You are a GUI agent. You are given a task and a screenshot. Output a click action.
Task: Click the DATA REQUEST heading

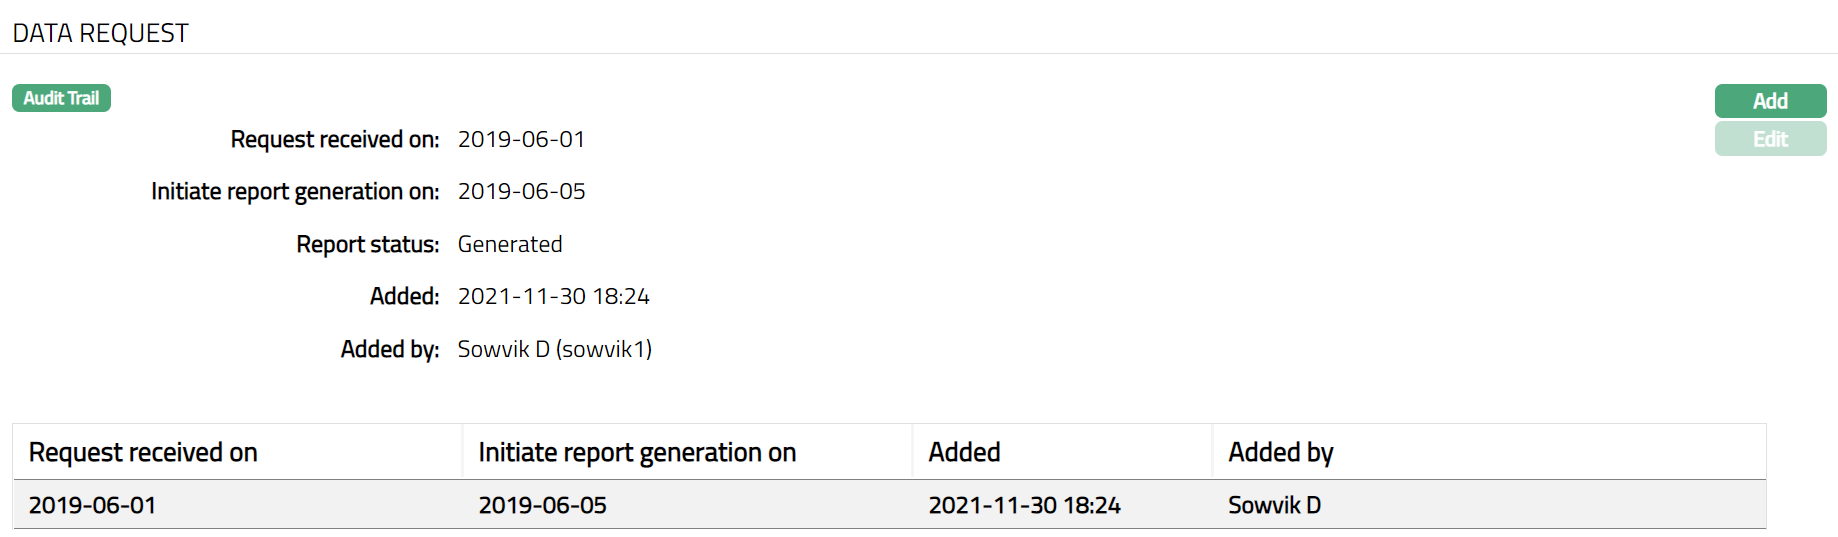point(100,33)
